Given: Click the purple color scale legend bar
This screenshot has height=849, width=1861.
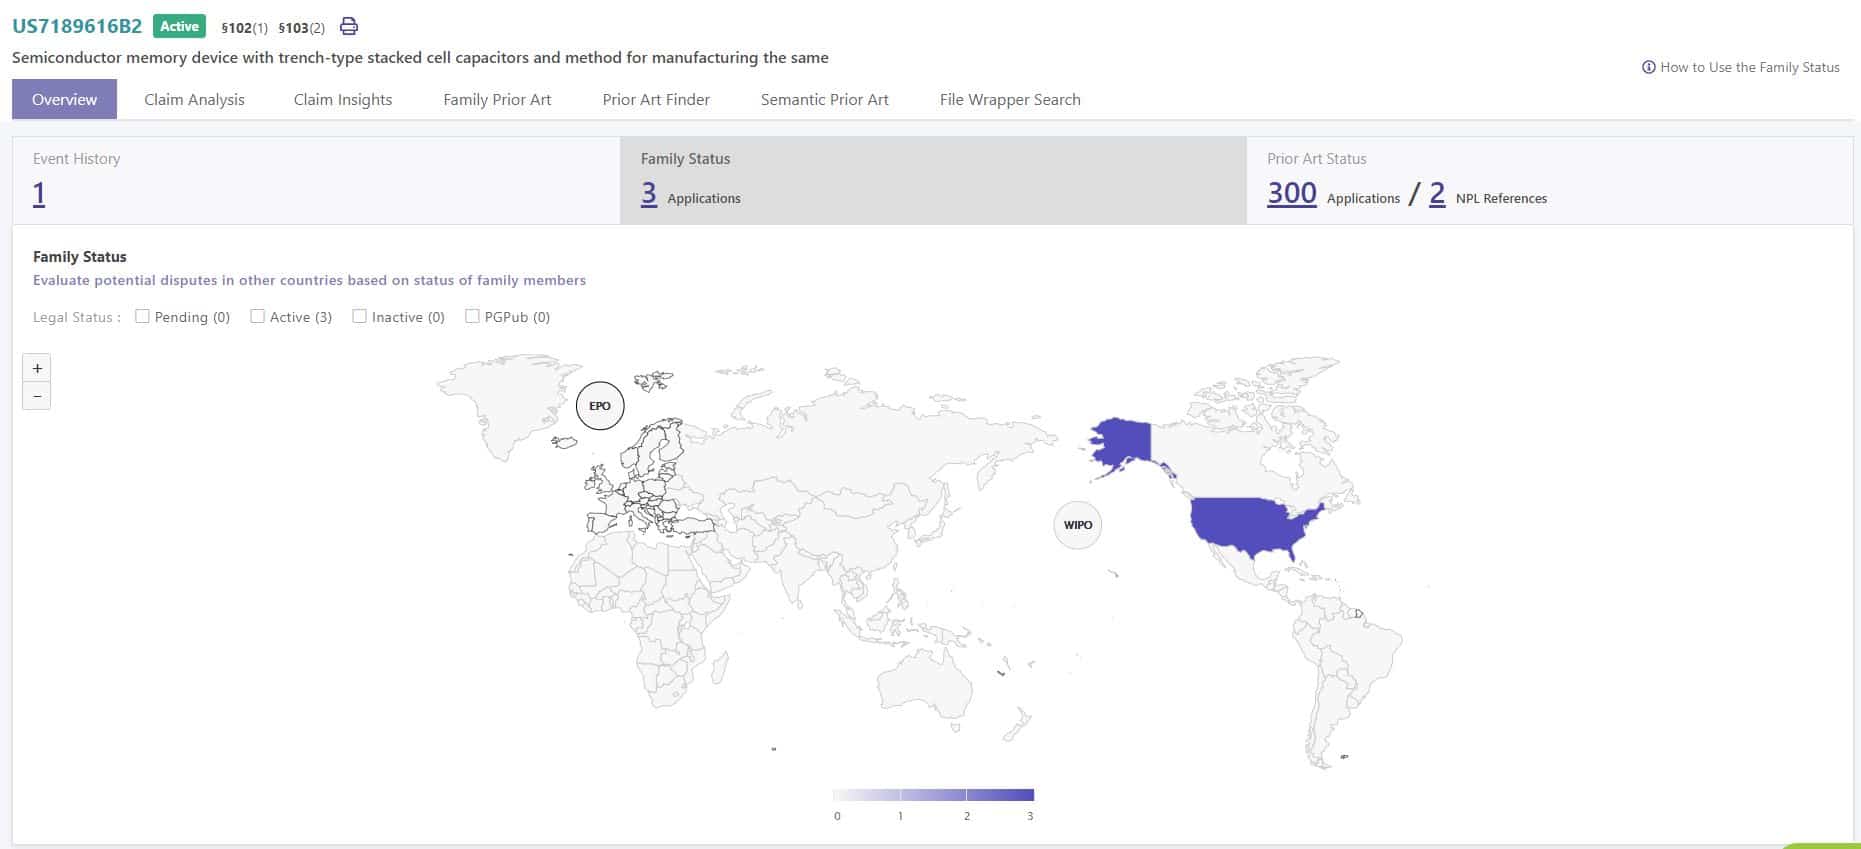Looking at the screenshot, I should click(933, 795).
